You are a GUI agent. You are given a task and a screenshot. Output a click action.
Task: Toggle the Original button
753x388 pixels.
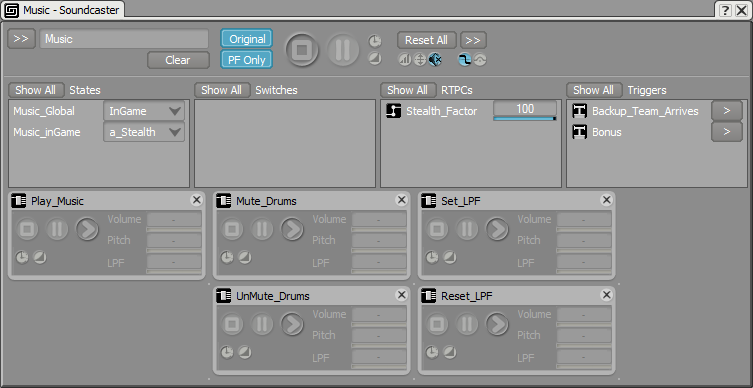point(247,39)
